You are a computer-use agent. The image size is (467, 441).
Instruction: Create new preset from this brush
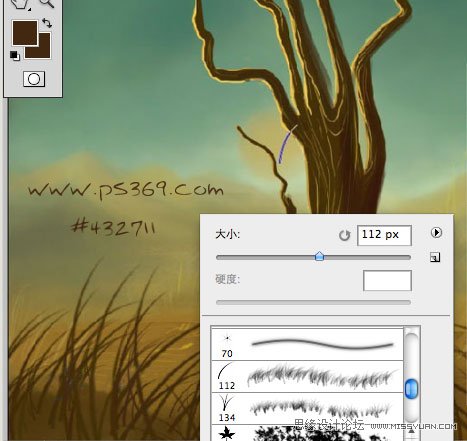click(x=435, y=257)
